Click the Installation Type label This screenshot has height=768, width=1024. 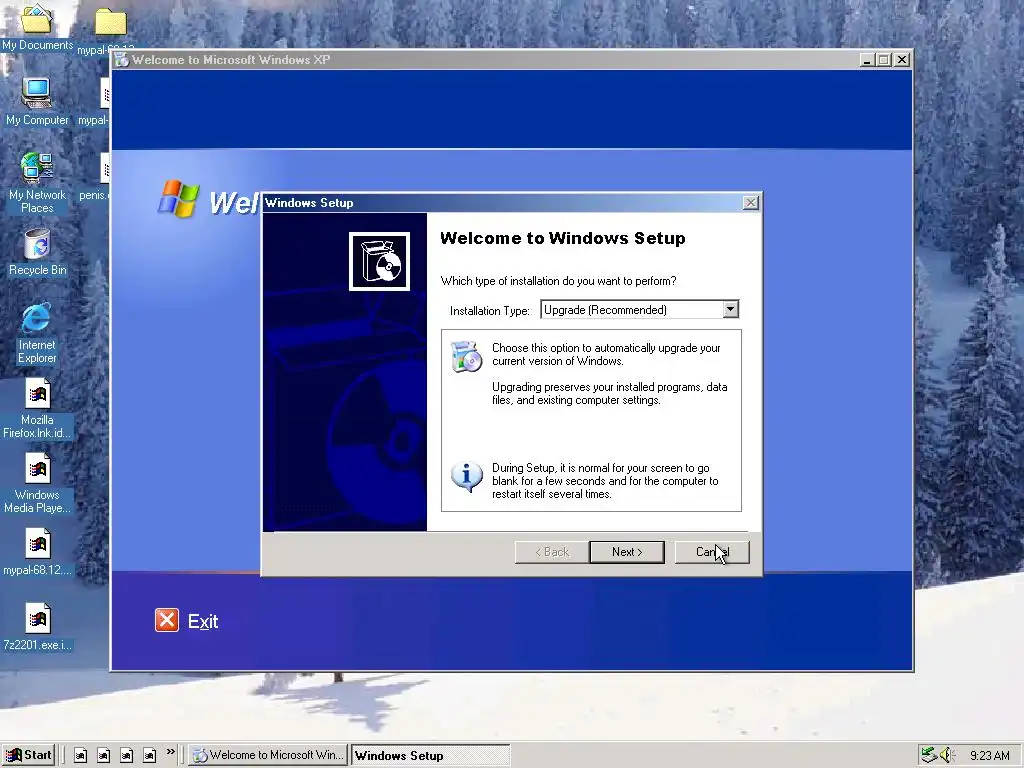pos(490,310)
